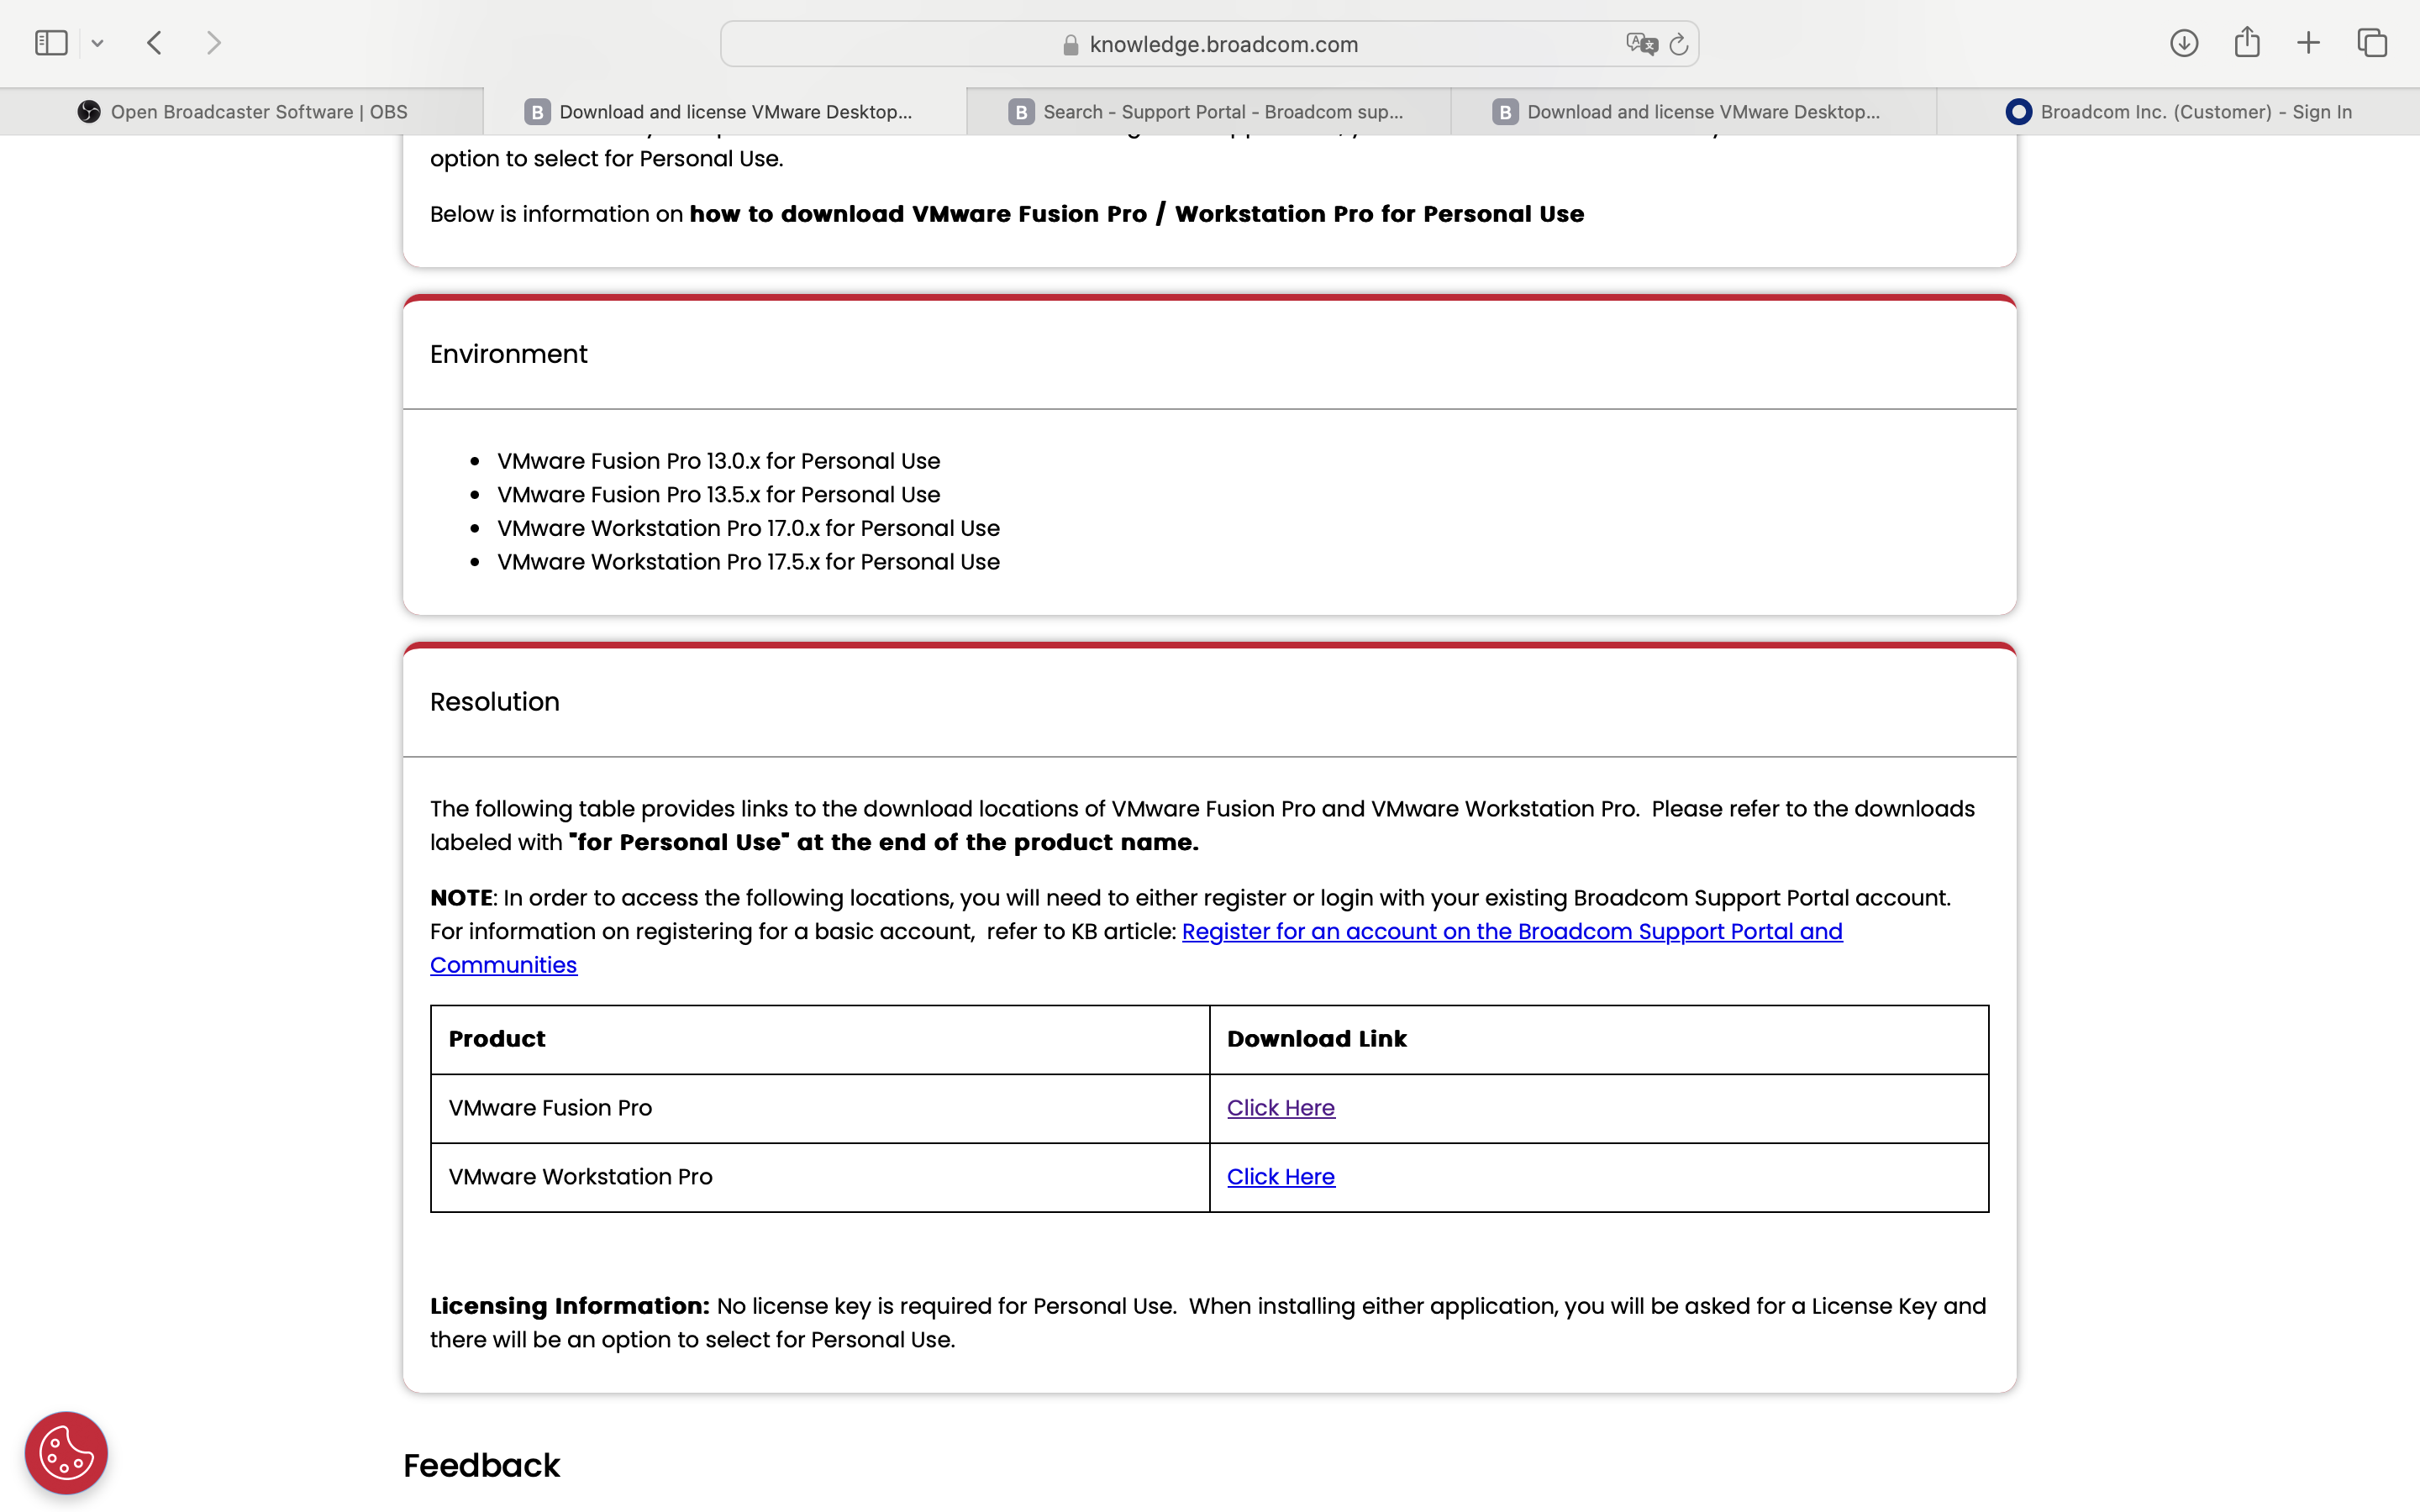The height and width of the screenshot is (1512, 2420).
Task: Reload the page with refresh icon
Action: (x=1679, y=44)
